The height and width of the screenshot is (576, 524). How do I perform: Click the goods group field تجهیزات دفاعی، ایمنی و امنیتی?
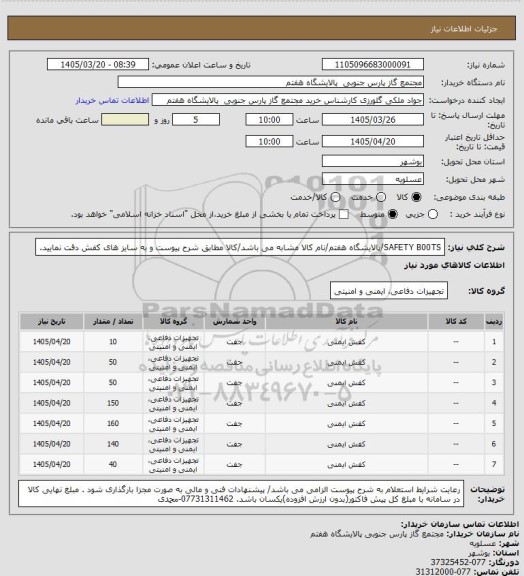389,291
